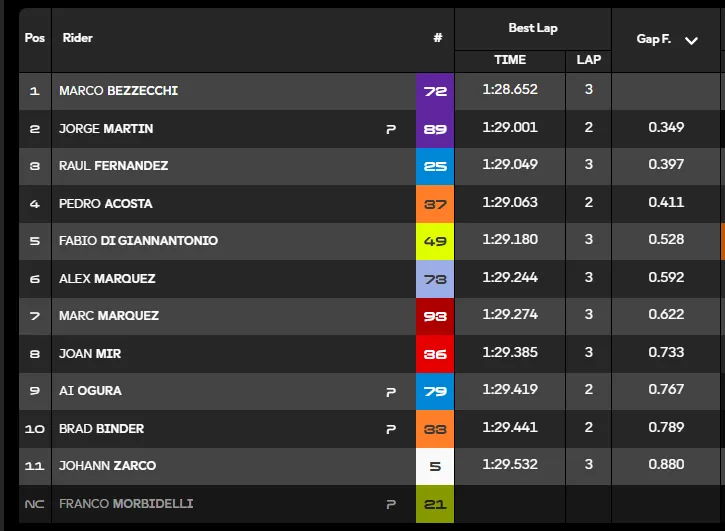Image resolution: width=725 pixels, height=531 pixels.
Task: Click Marco Bezzecchi's purple number 72 badge
Action: (435, 91)
